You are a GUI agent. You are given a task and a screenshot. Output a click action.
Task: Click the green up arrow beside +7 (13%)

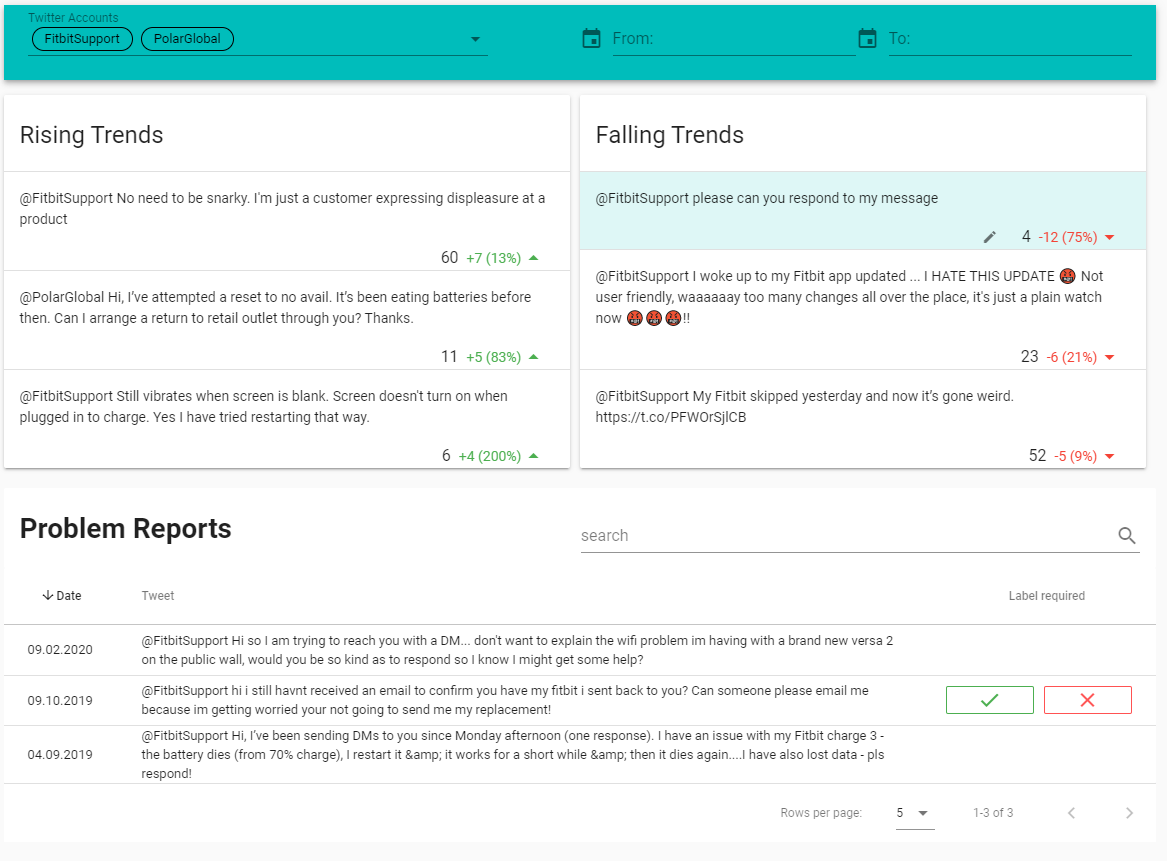(534, 258)
